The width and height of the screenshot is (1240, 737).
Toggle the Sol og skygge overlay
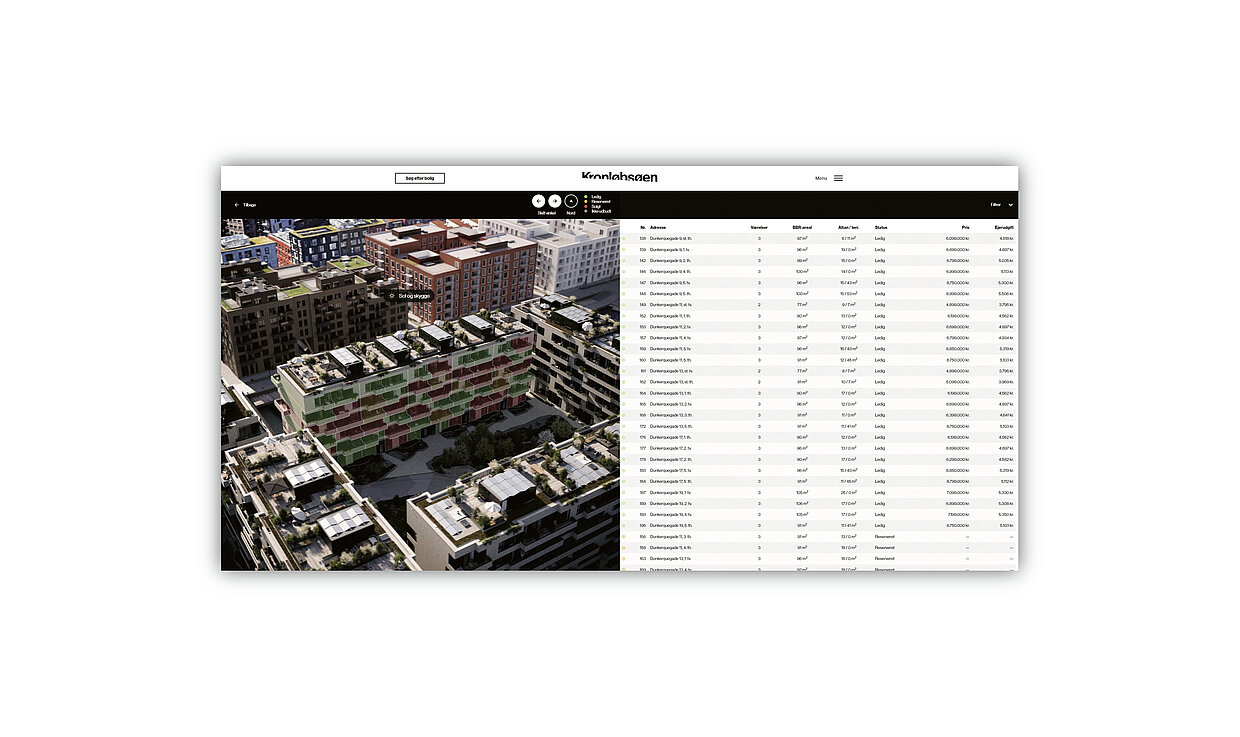414,296
